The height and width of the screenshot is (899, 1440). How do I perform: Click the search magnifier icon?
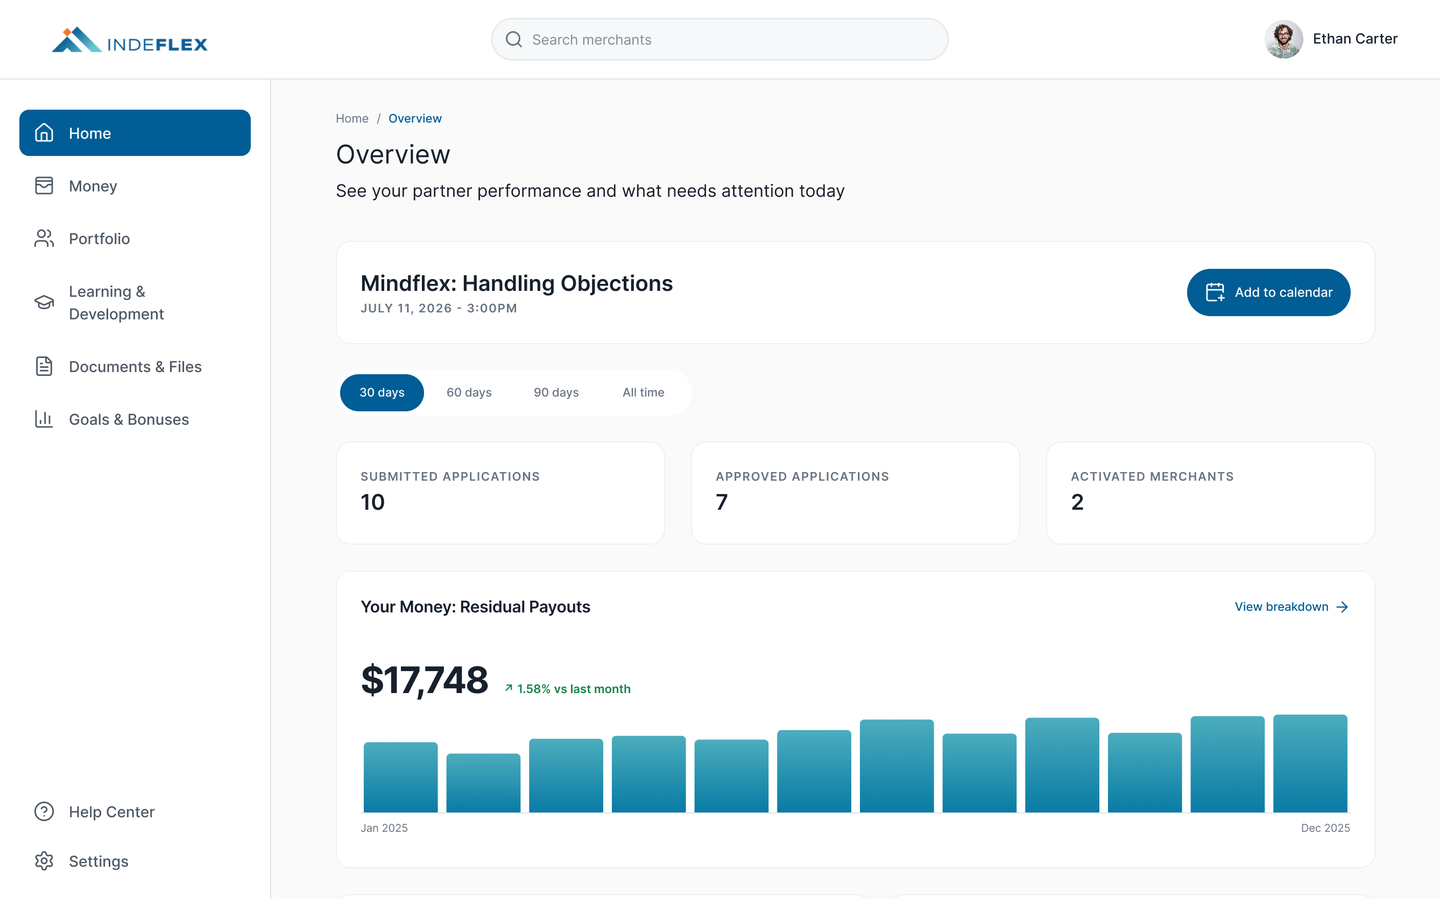pos(514,39)
